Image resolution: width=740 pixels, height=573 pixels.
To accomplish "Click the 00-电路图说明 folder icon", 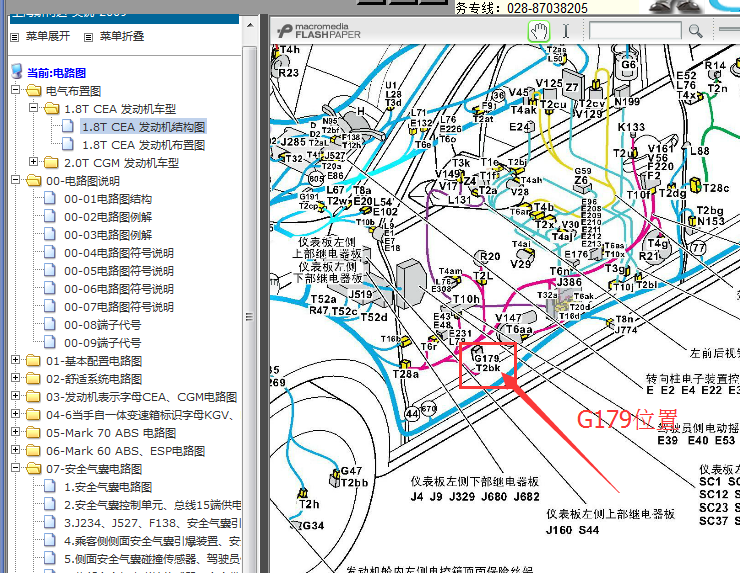I will 33,180.
